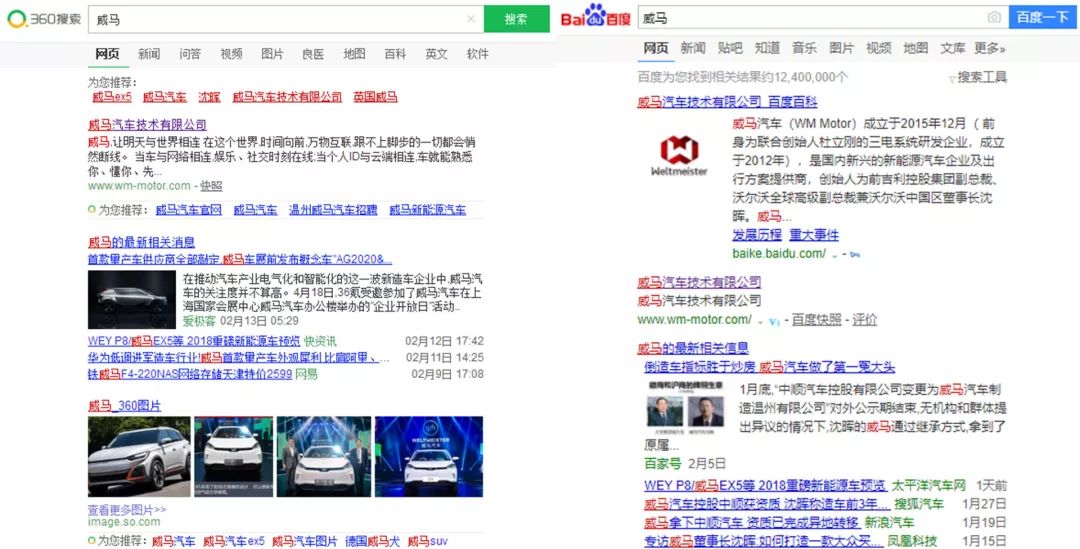1080x549 pixels.
Task: Open news item 华为低调进军造车行业
Action: tap(239, 358)
